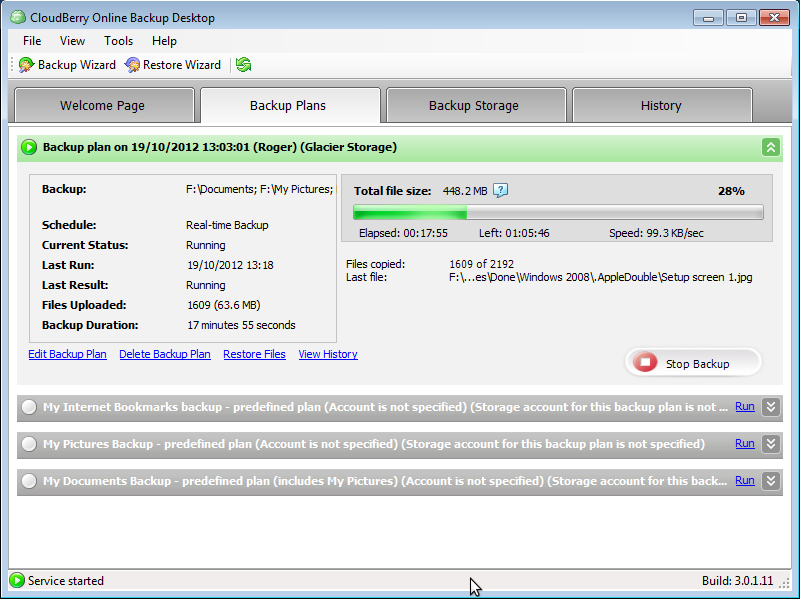800x599 pixels.
Task: Expand the My Internet Bookmarks backup plan
Action: (x=771, y=407)
